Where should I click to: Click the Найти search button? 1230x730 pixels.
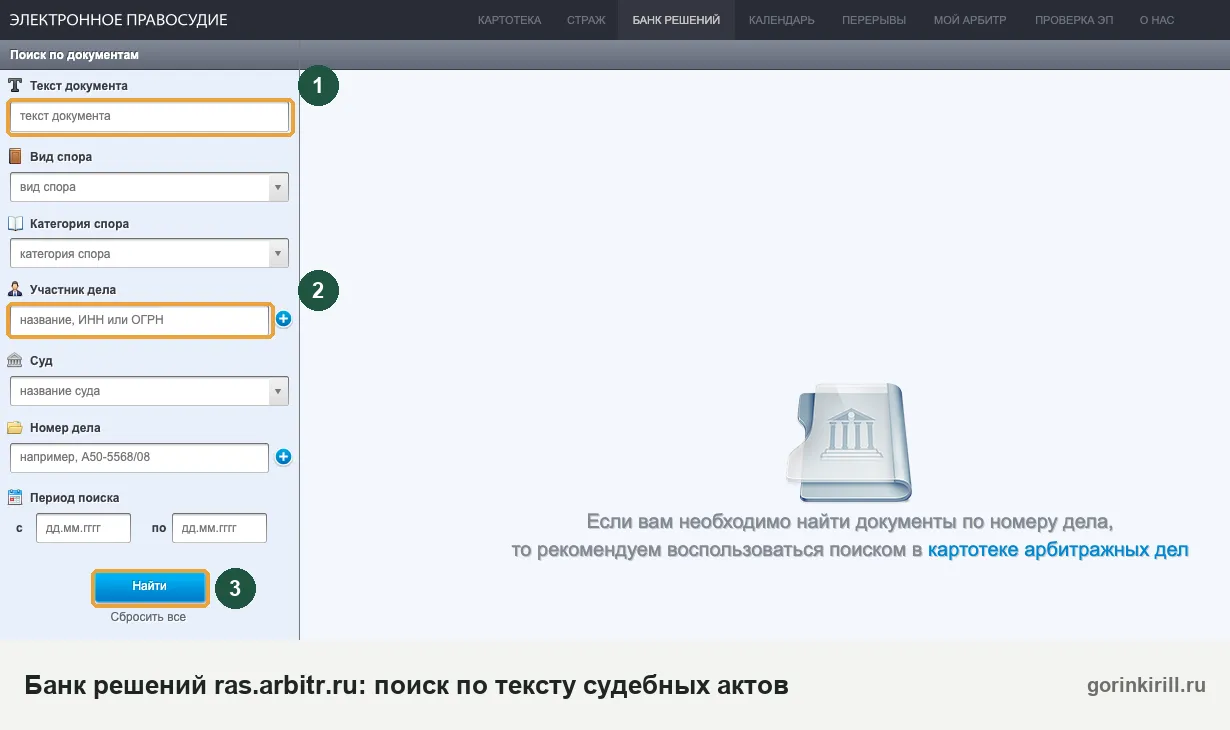(x=150, y=587)
